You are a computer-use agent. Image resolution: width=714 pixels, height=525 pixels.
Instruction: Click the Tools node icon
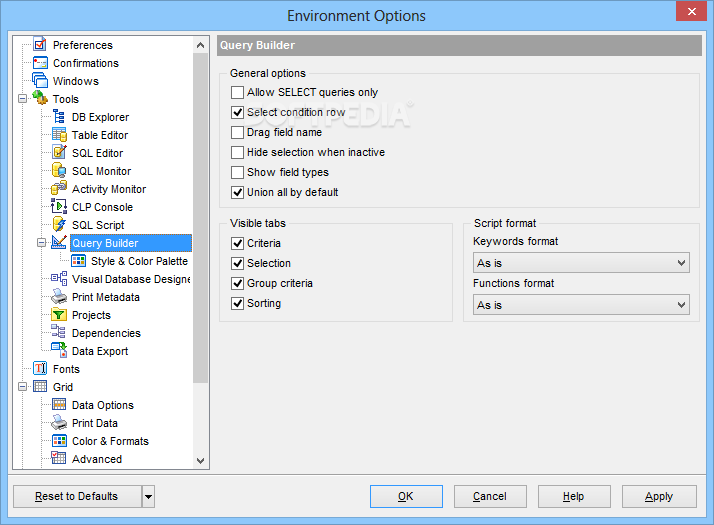(x=40, y=98)
